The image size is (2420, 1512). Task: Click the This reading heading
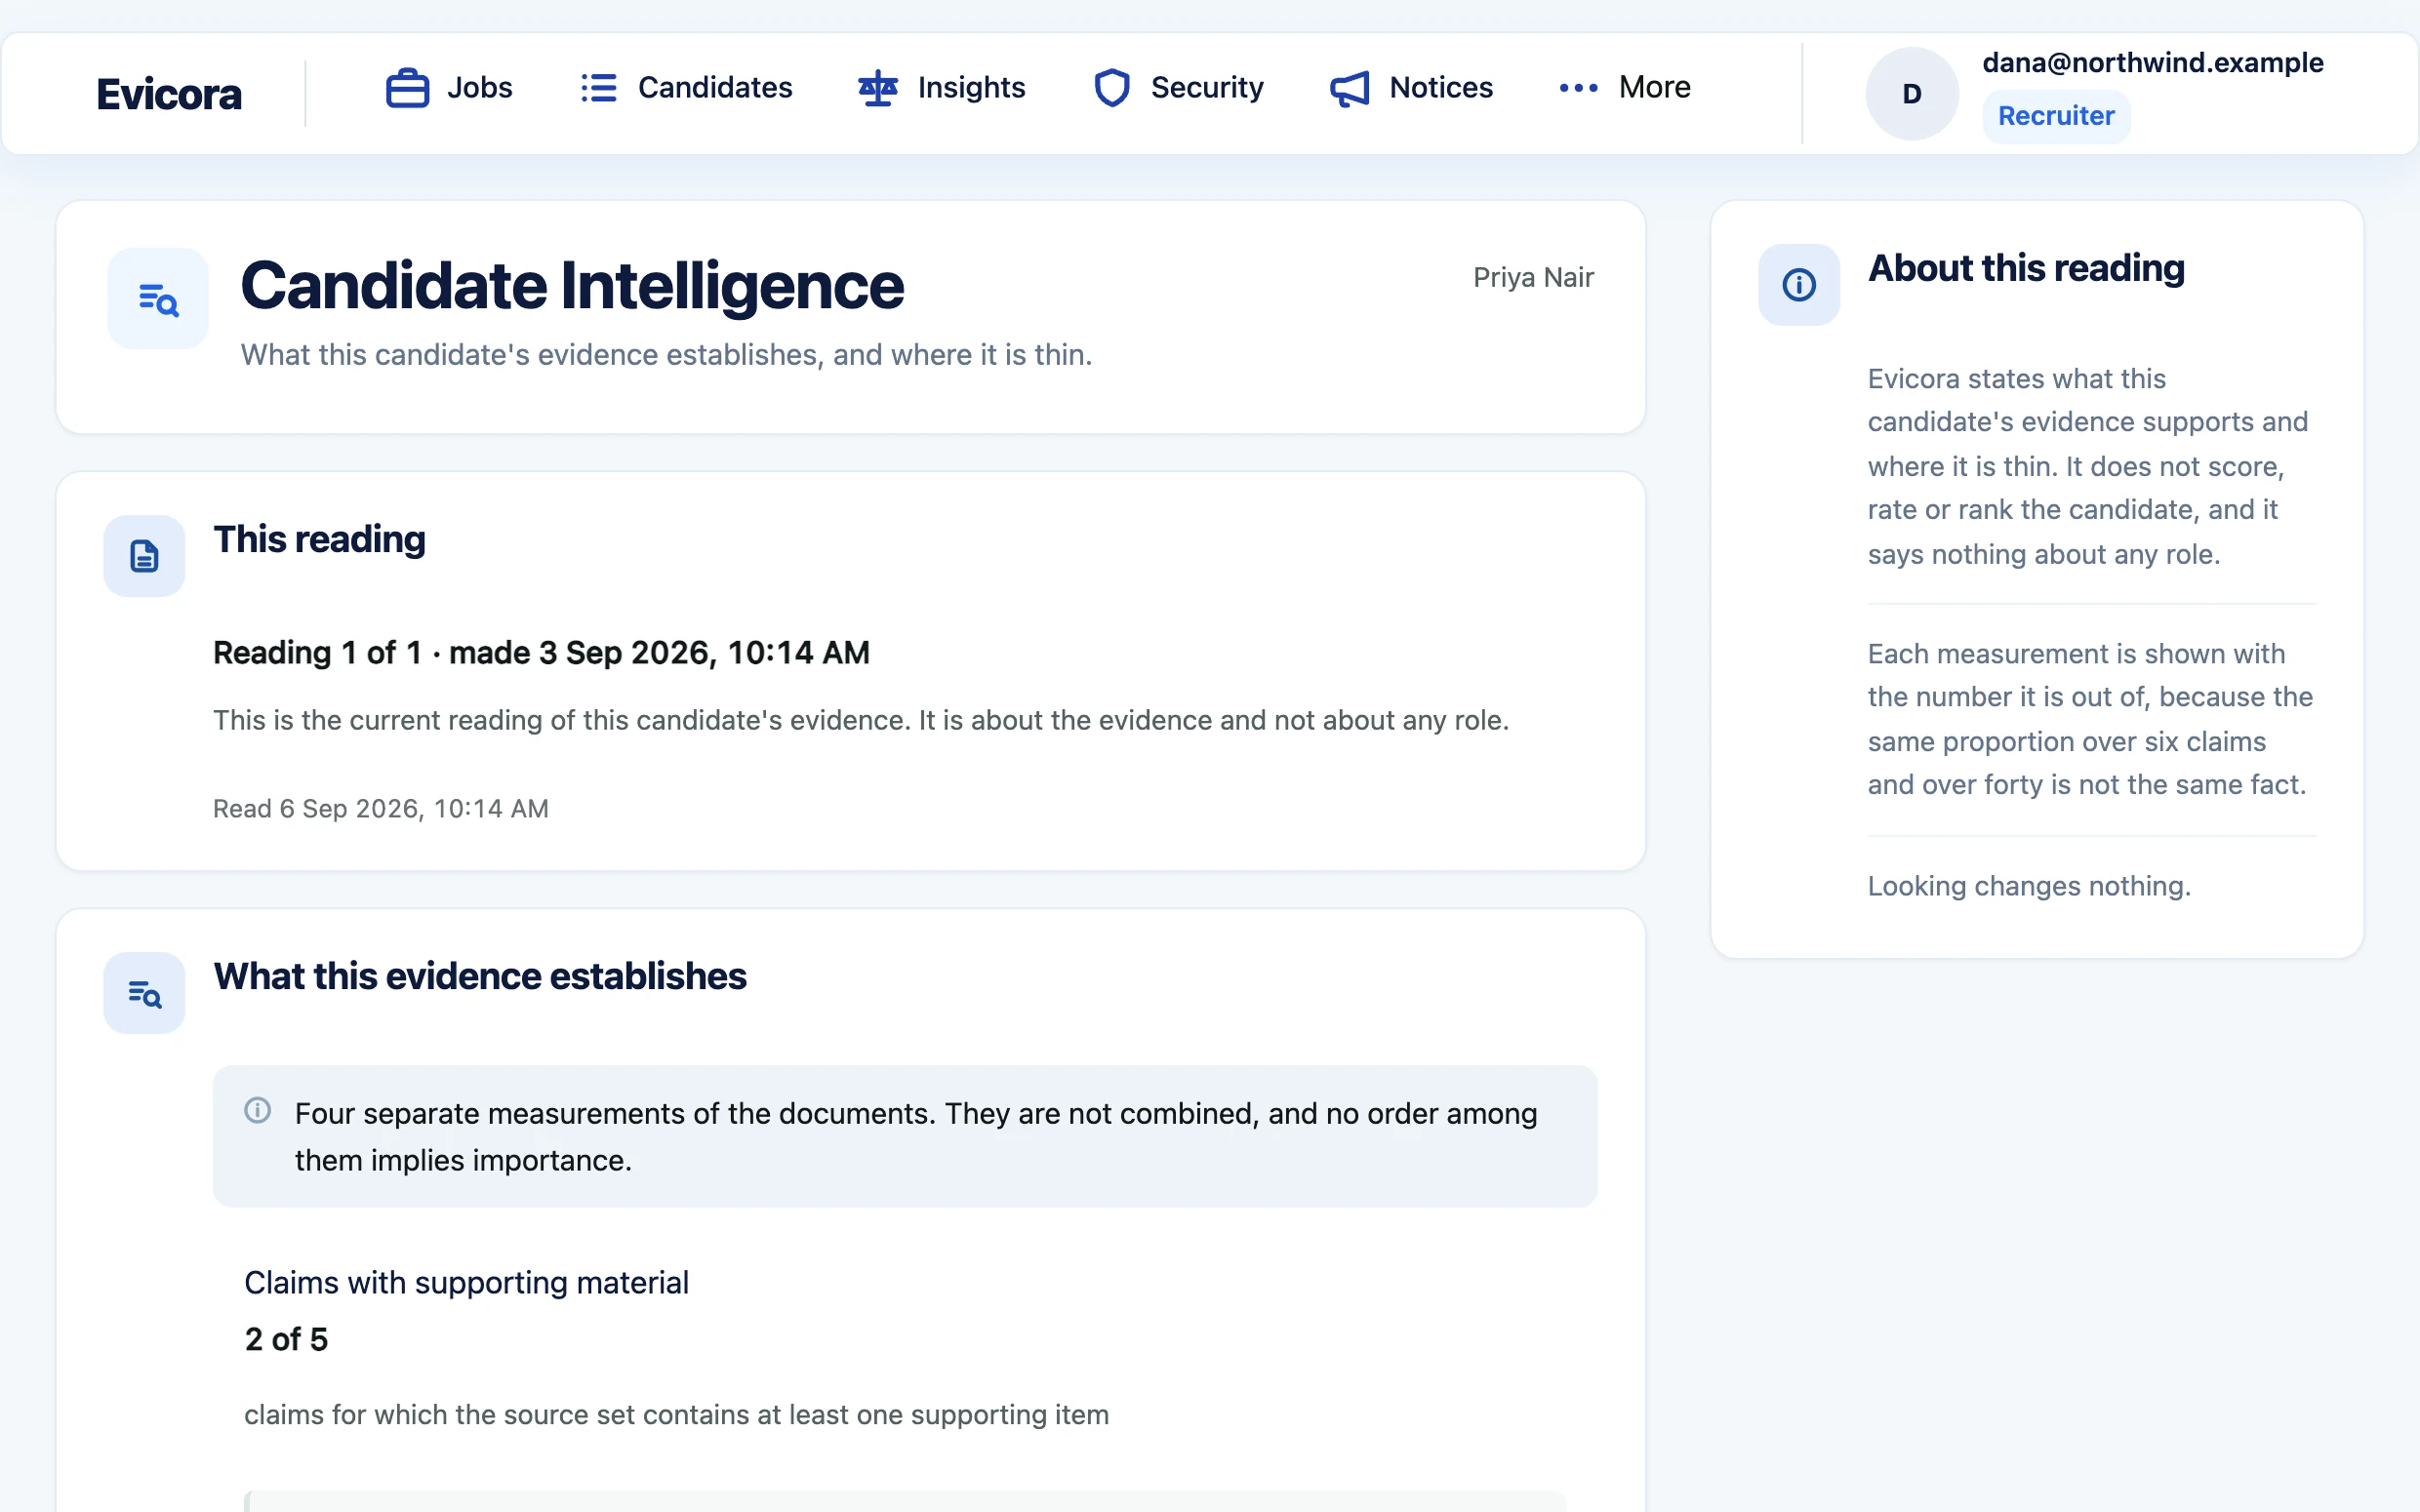319,539
